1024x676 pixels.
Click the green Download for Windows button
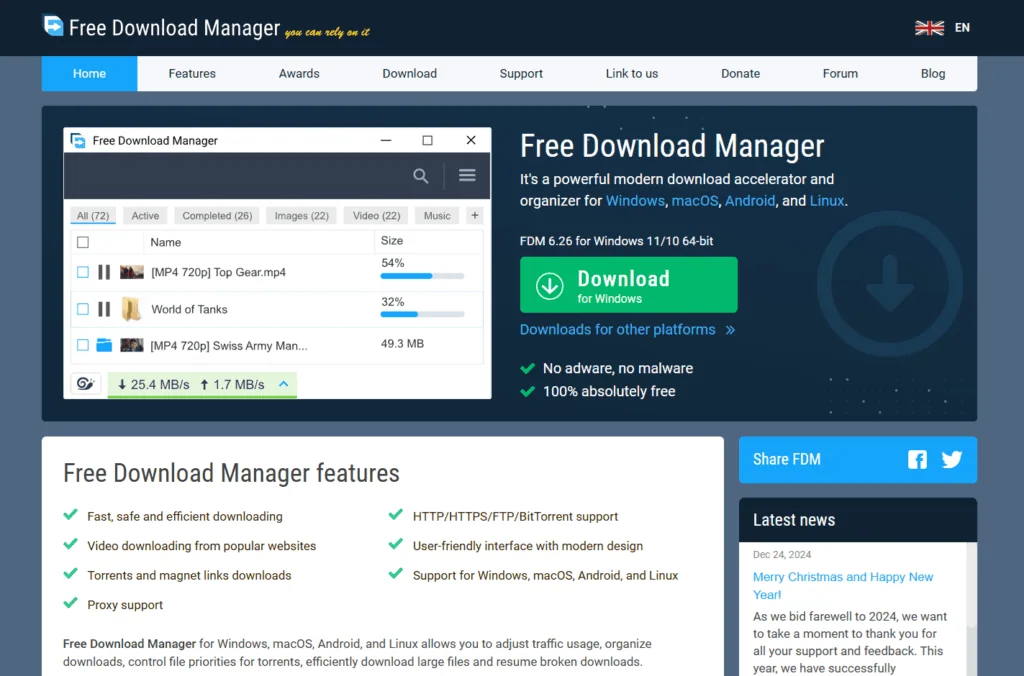coord(628,285)
